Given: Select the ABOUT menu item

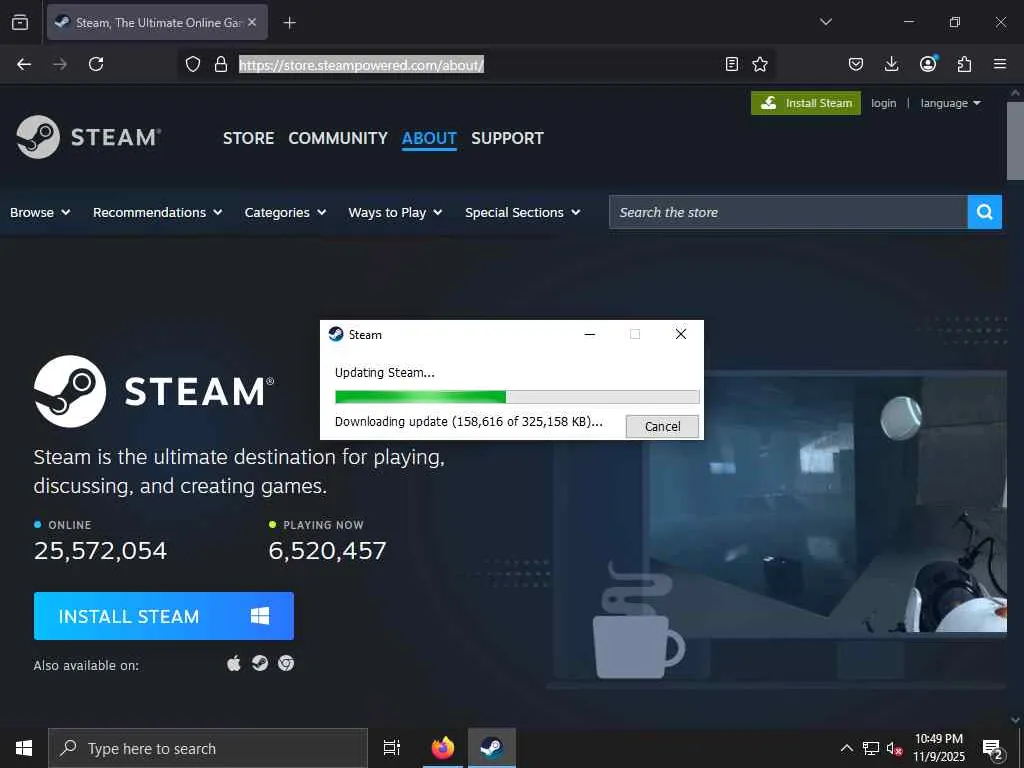Looking at the screenshot, I should (429, 138).
